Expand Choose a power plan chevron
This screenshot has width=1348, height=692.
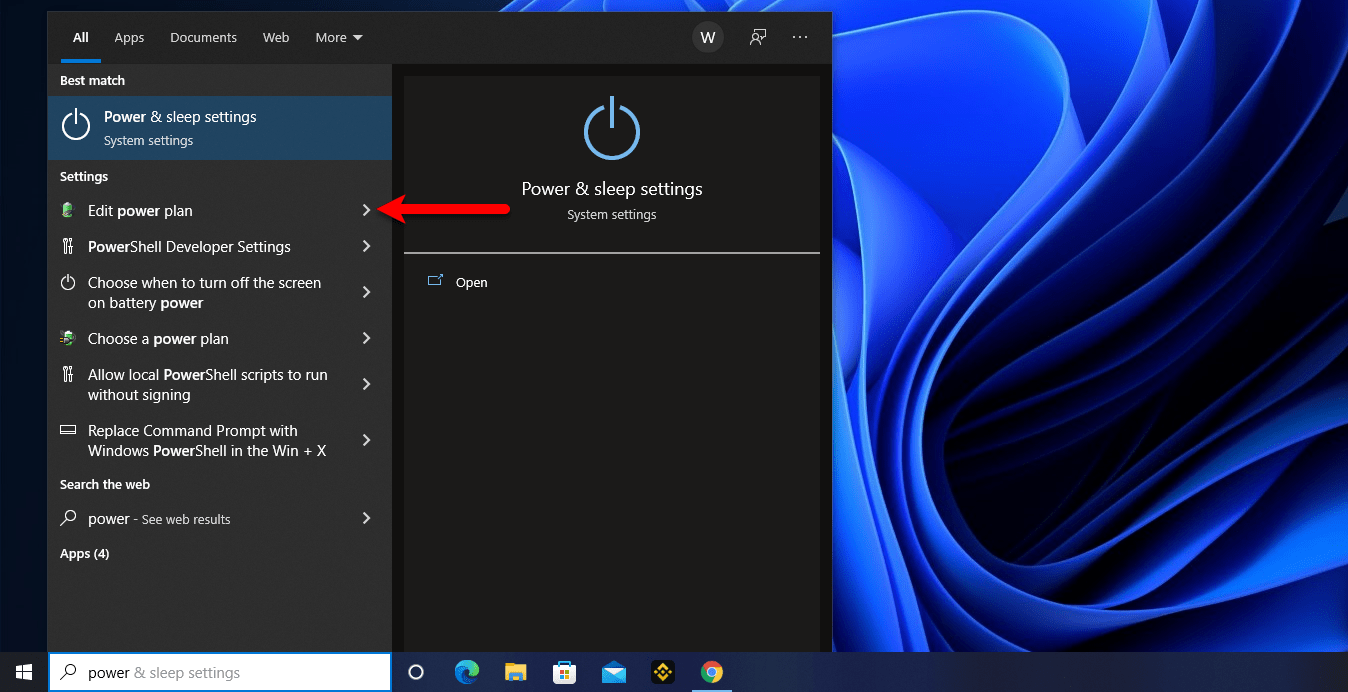tap(366, 339)
